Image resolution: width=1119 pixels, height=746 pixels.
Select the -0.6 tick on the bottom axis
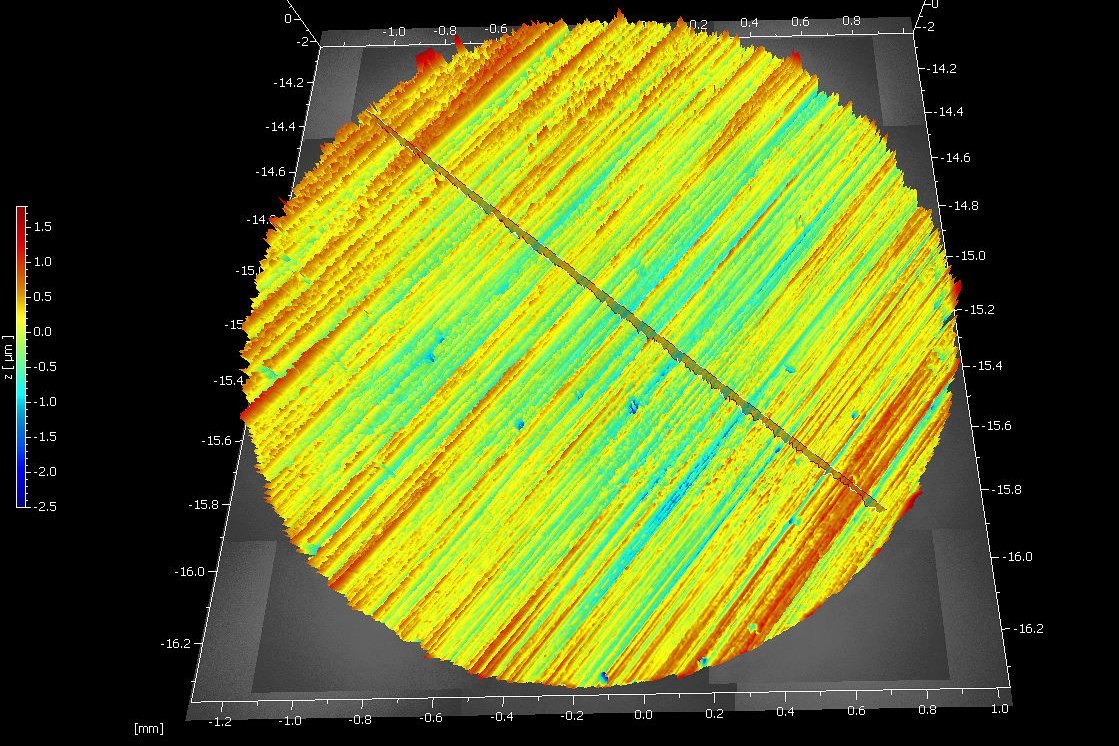click(x=431, y=717)
